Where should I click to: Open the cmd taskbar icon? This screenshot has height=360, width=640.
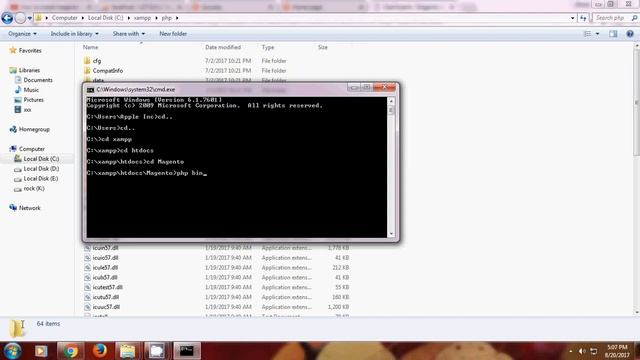coord(187,351)
